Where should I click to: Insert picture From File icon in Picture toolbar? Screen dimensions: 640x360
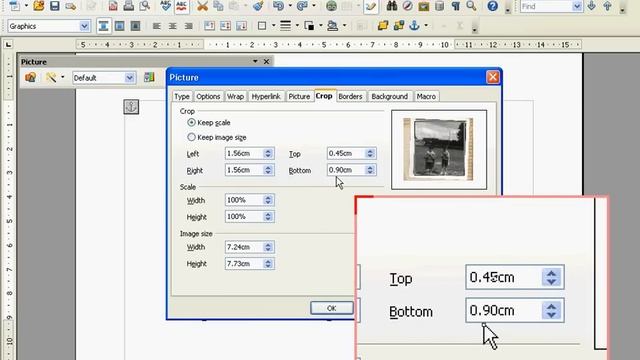[30, 77]
